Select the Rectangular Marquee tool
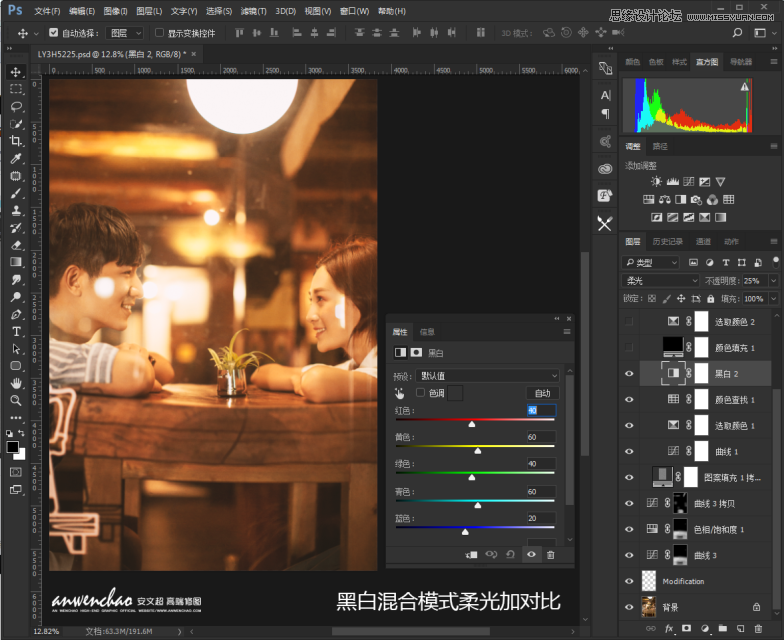Image resolution: width=784 pixels, height=640 pixels. click(x=16, y=89)
